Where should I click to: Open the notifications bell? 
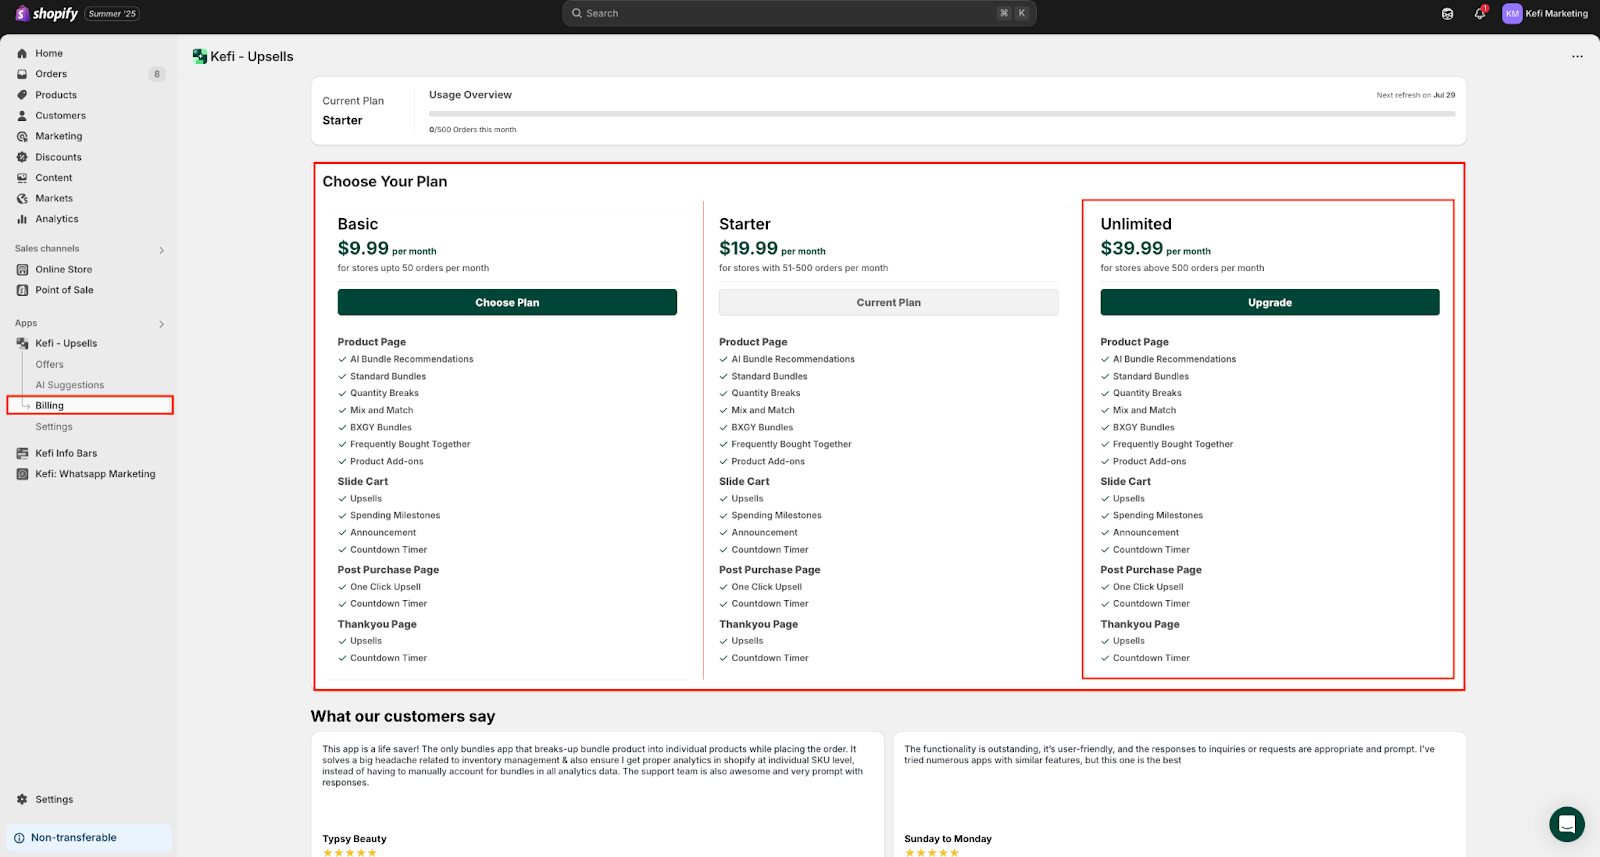1479,14
